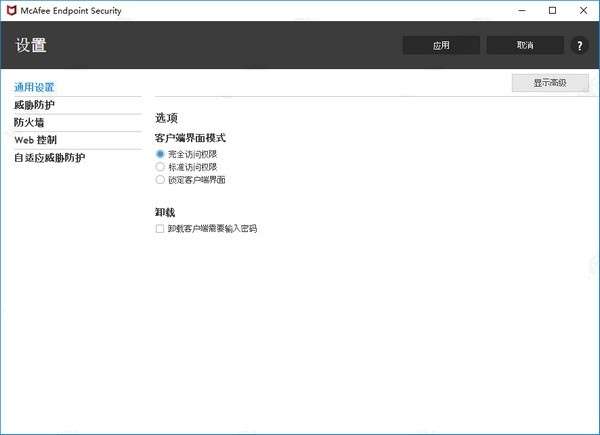Open the 防火墙 section
The width and height of the screenshot is (600, 435).
click(x=29, y=122)
